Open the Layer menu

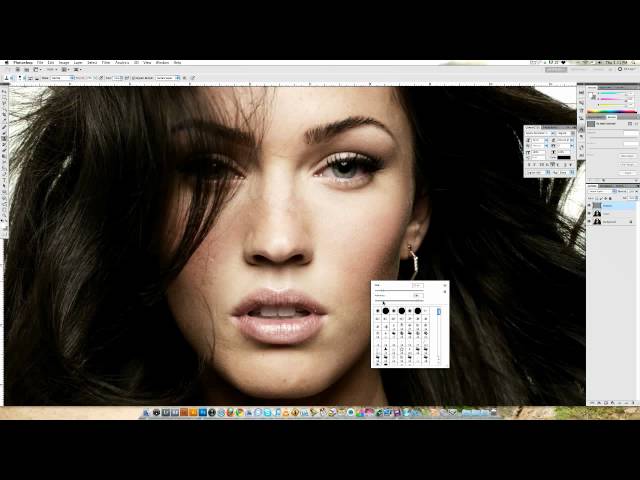click(x=78, y=62)
